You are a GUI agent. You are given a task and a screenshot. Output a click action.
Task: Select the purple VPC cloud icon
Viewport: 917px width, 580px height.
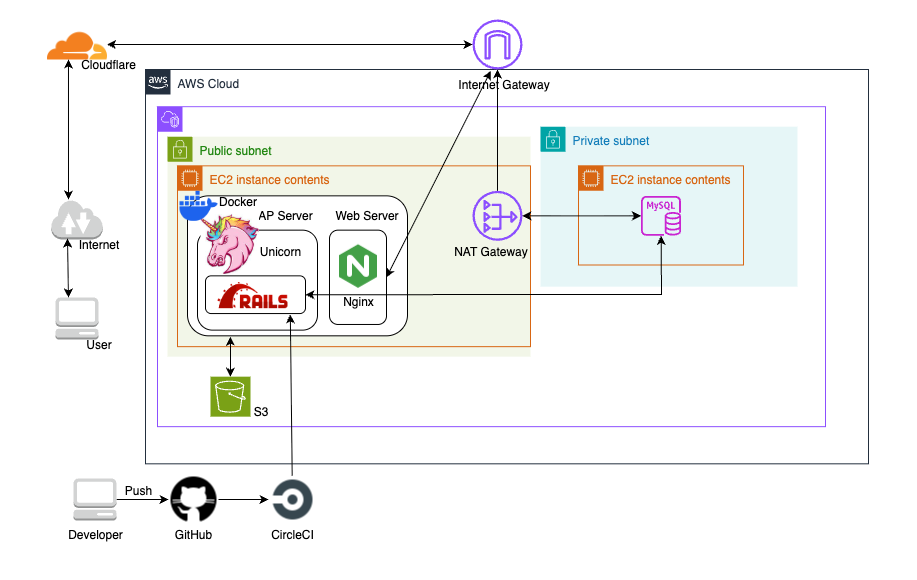(x=169, y=119)
